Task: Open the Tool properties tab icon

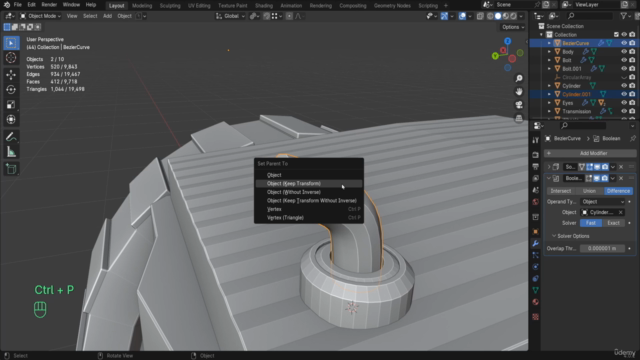Action: click(536, 140)
